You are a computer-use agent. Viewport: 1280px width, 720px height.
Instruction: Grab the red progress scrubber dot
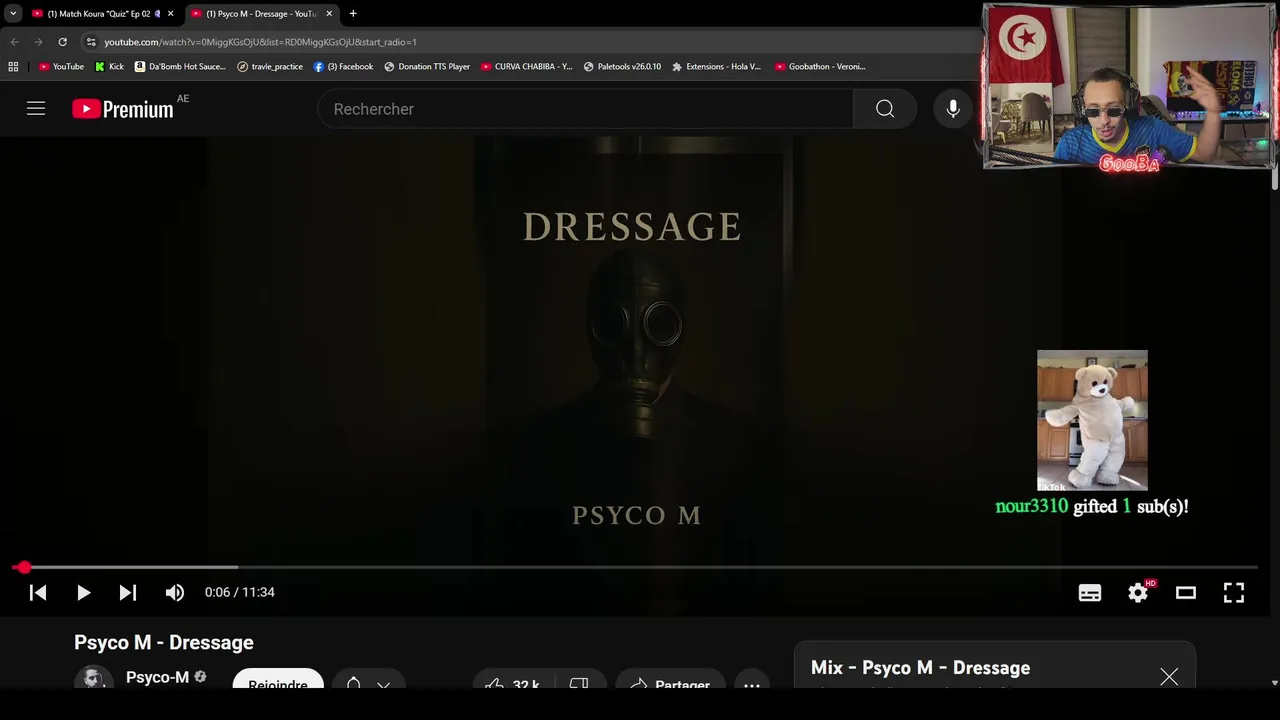24,567
